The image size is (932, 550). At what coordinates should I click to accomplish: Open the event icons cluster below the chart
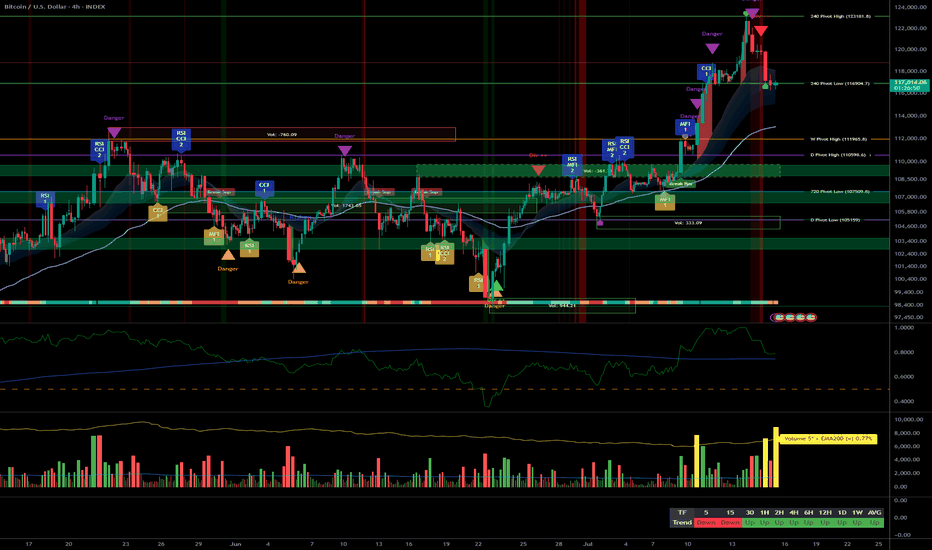pos(794,318)
